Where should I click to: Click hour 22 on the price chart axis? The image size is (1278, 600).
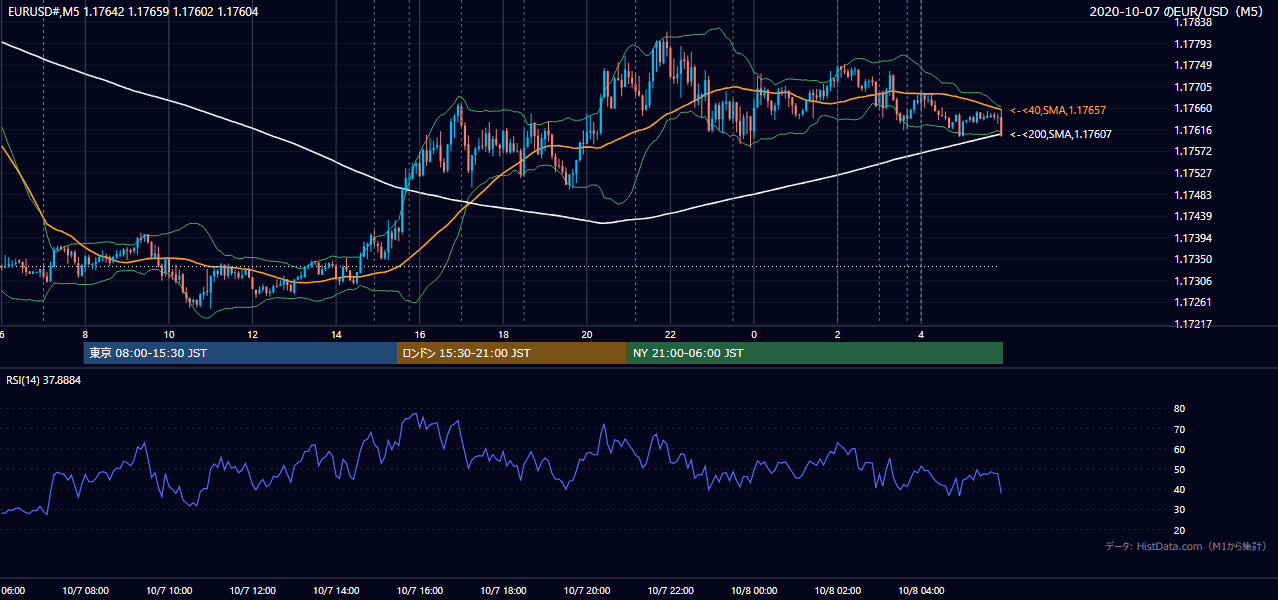(x=670, y=334)
